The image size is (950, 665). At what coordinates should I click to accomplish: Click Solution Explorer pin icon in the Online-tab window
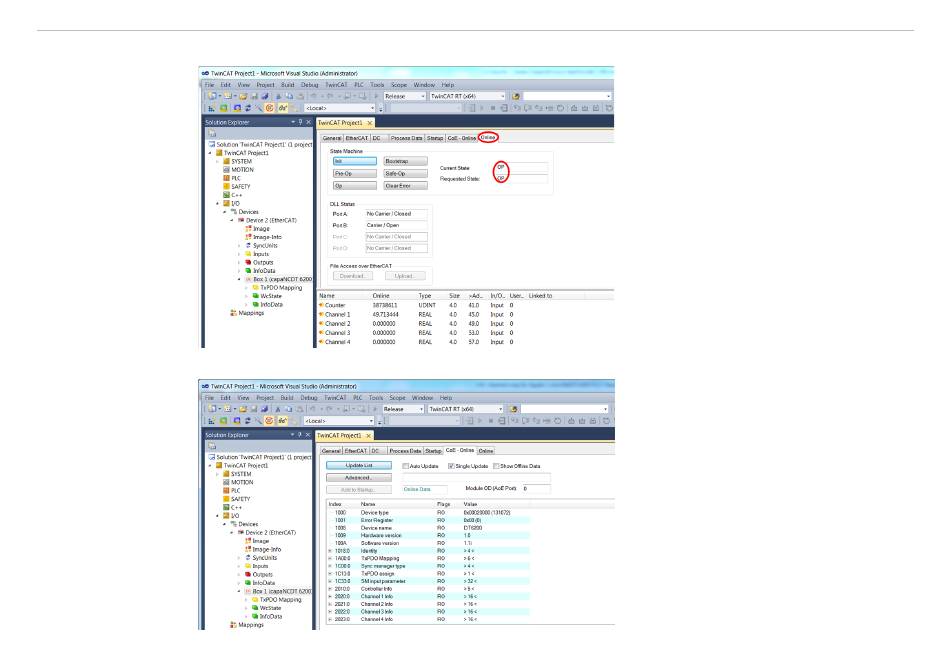301,122
